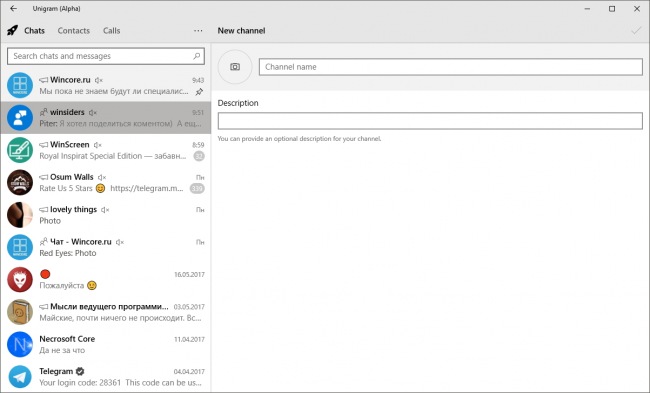Open the Osum Walls channel
650x393 pixels.
[106, 182]
